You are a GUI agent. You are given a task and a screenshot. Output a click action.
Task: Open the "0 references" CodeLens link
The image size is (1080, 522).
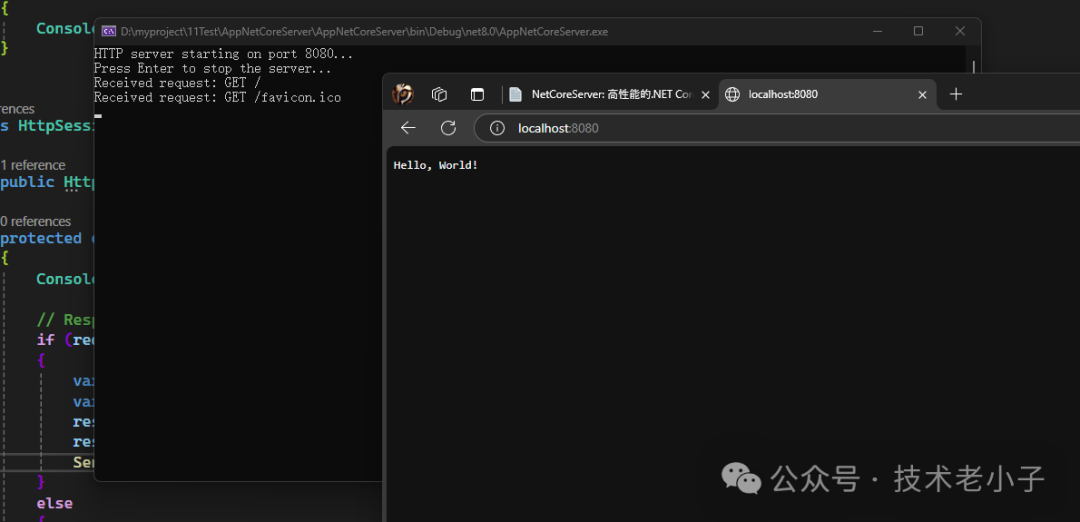tap(36, 221)
